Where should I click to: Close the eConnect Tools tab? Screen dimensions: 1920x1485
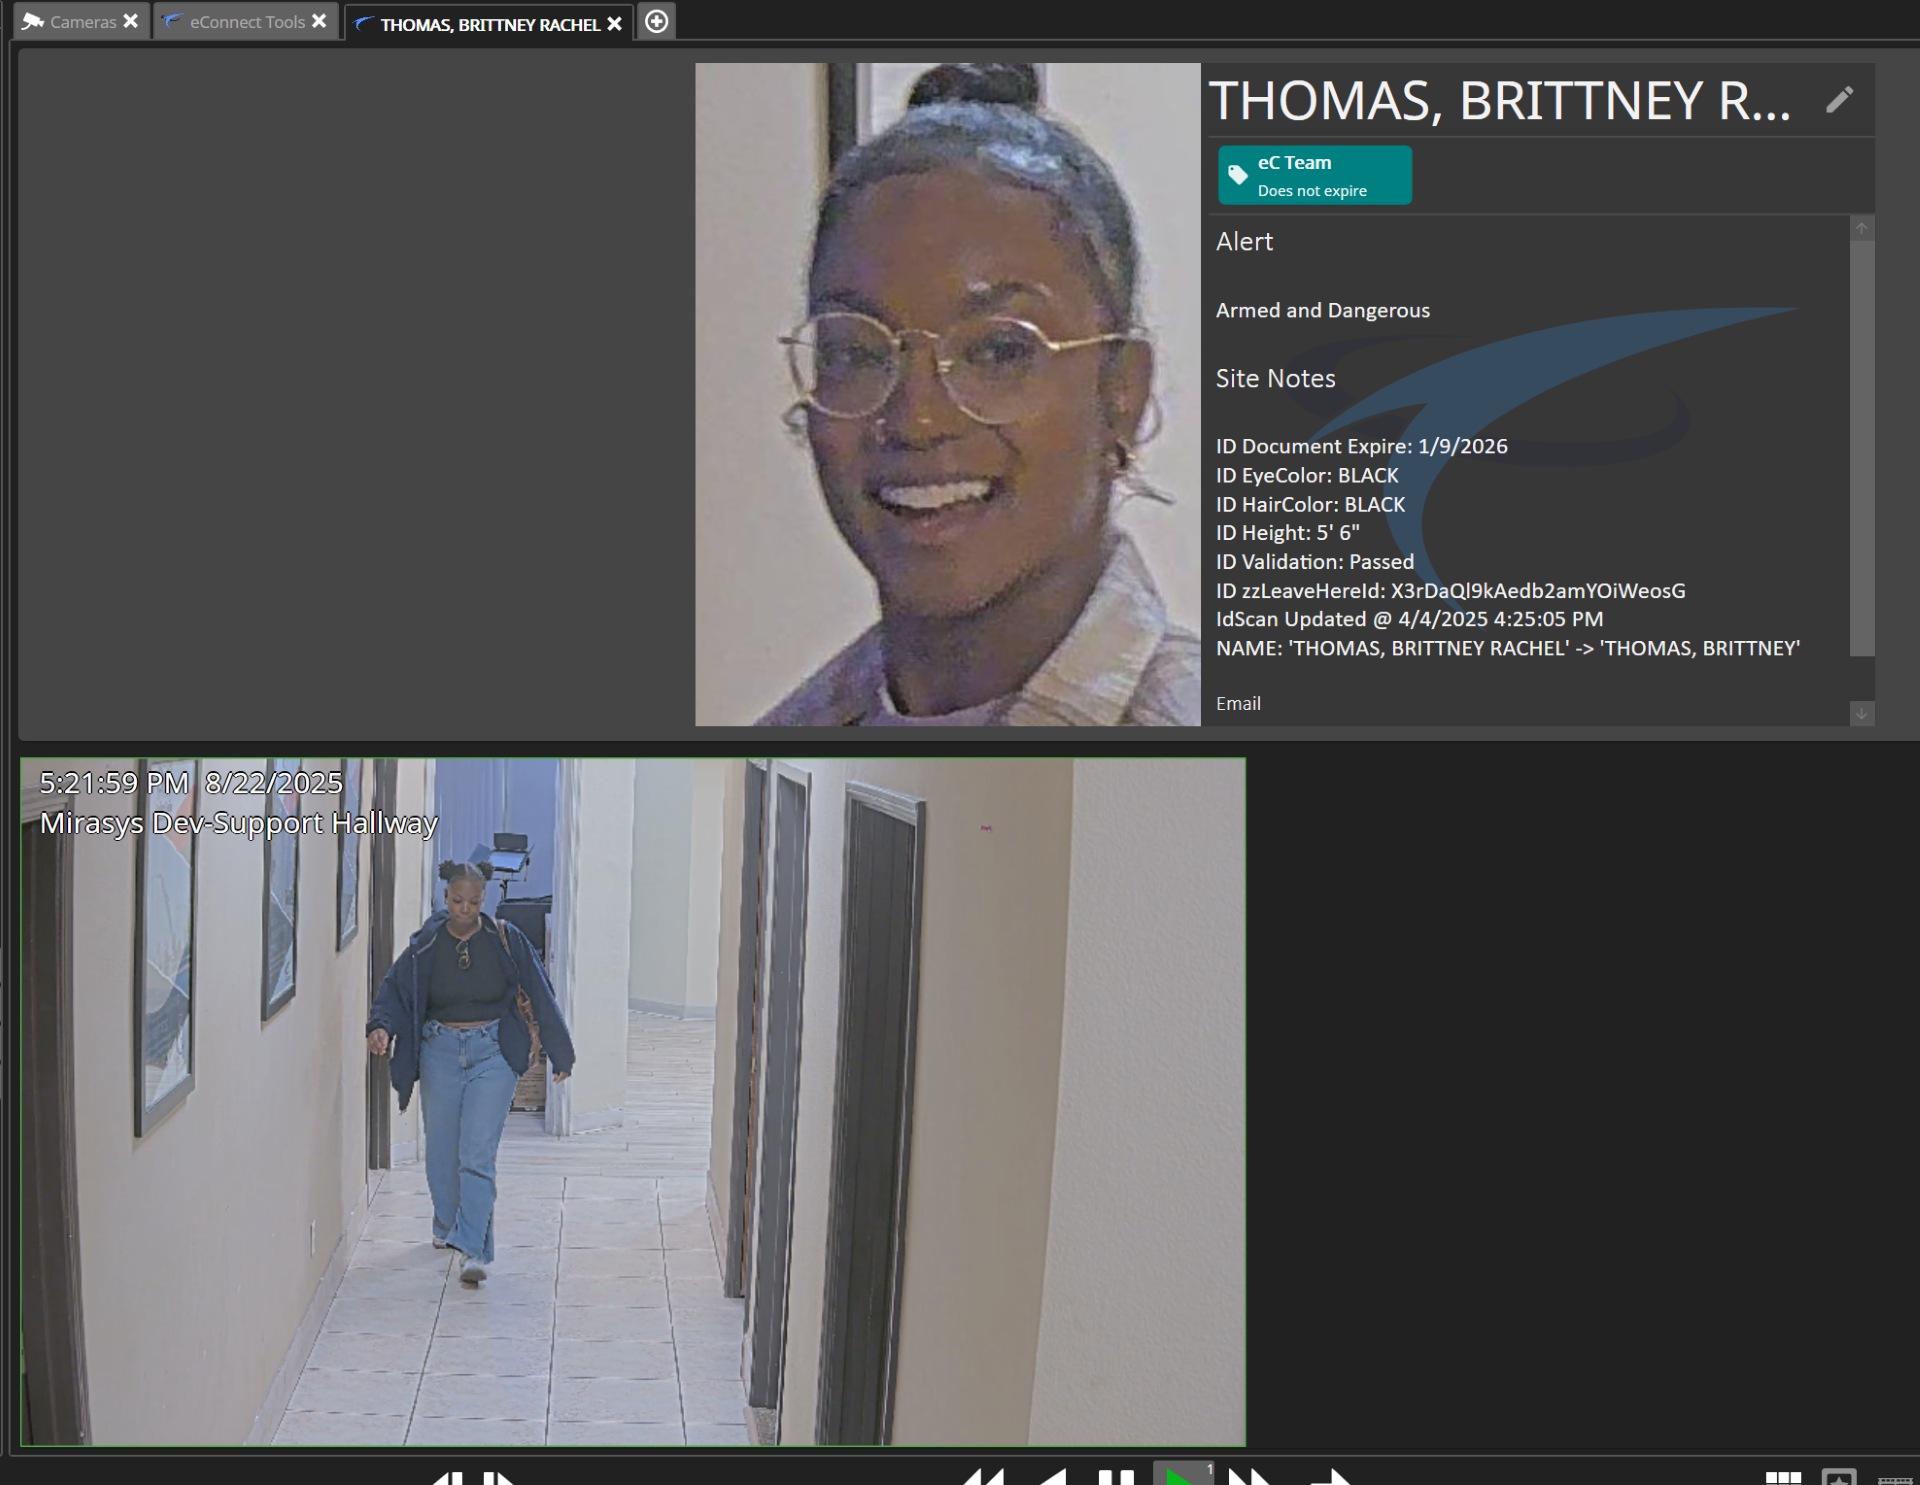click(x=319, y=21)
